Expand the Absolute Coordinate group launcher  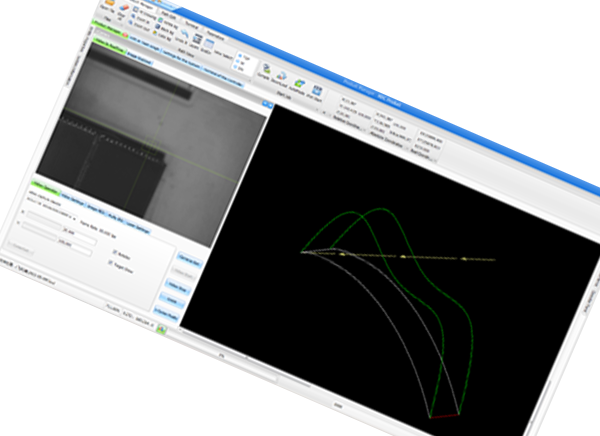click(407, 147)
